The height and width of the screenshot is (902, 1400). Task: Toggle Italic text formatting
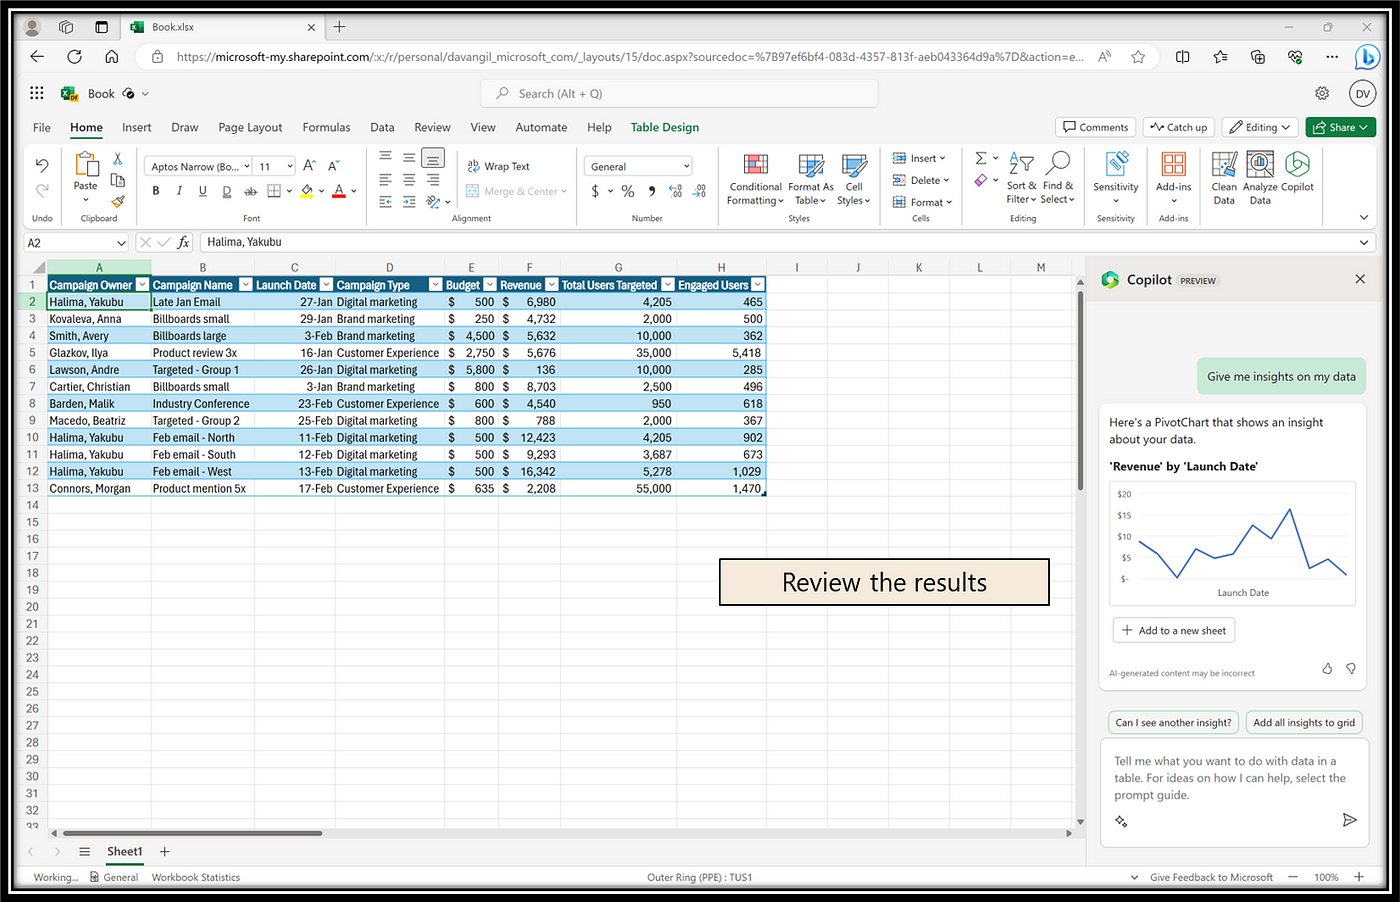[179, 191]
